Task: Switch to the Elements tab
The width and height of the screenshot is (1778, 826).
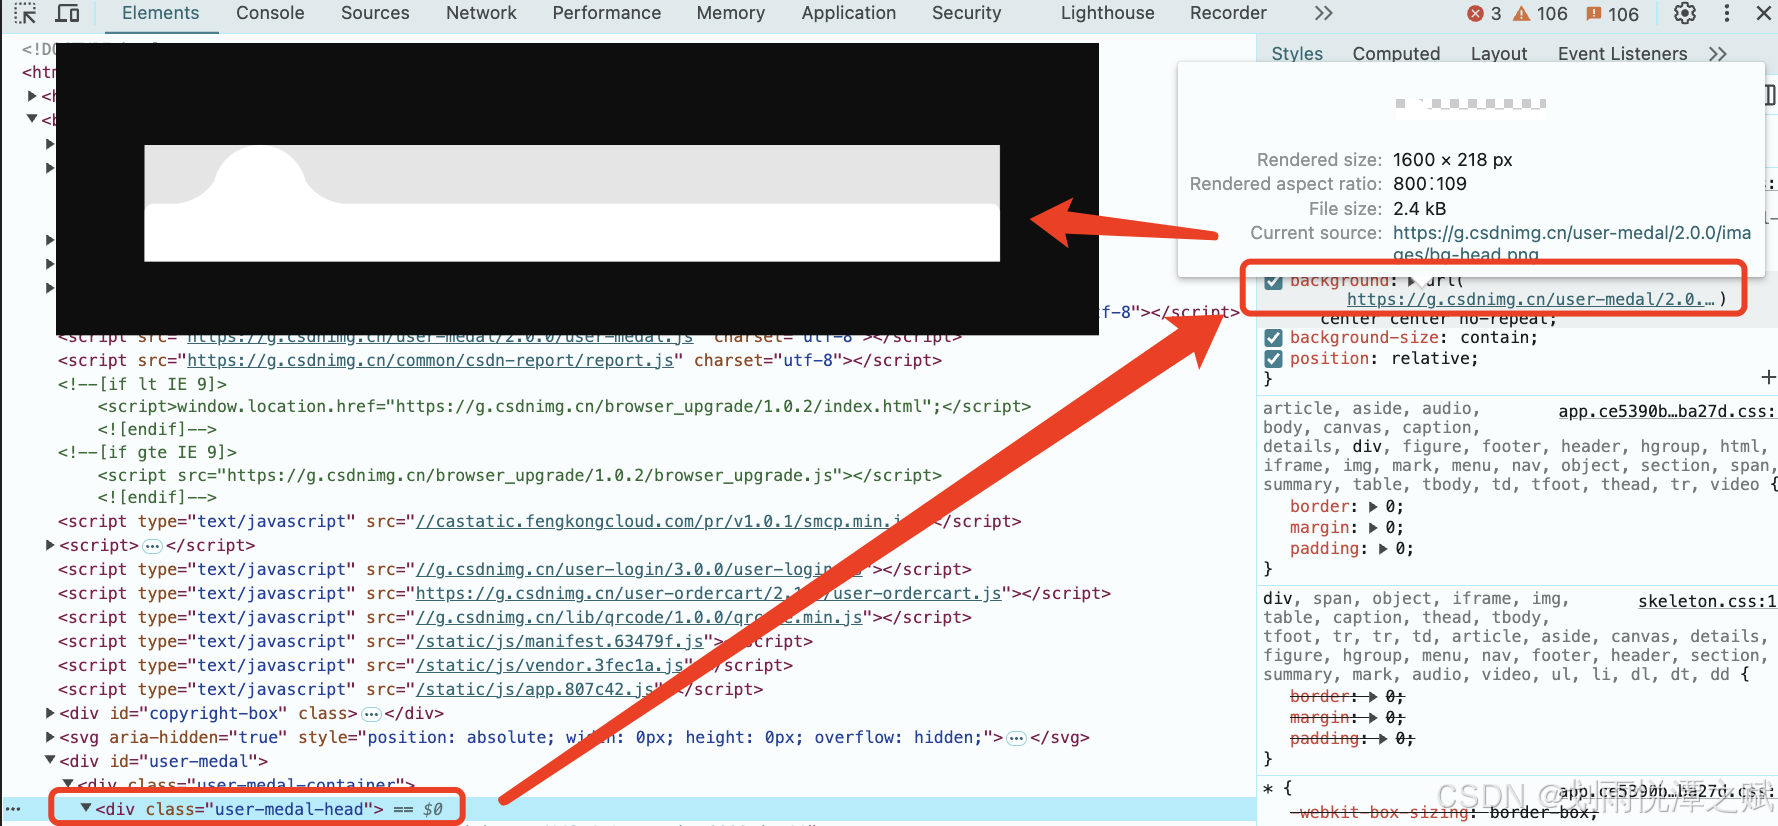Action: coord(161,13)
